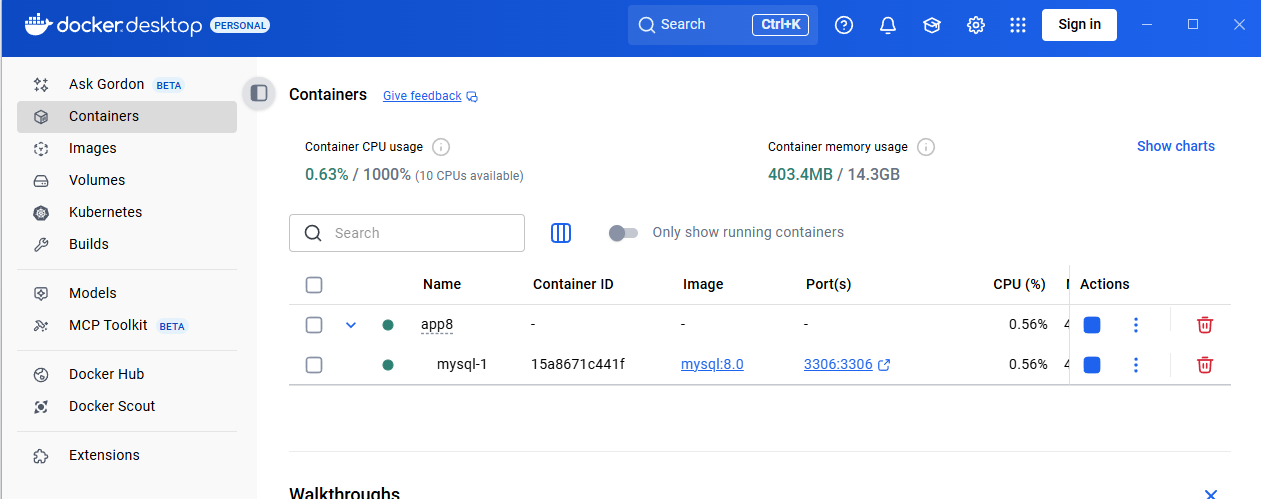Open MCP Toolkit in the sidebar

click(x=127, y=325)
